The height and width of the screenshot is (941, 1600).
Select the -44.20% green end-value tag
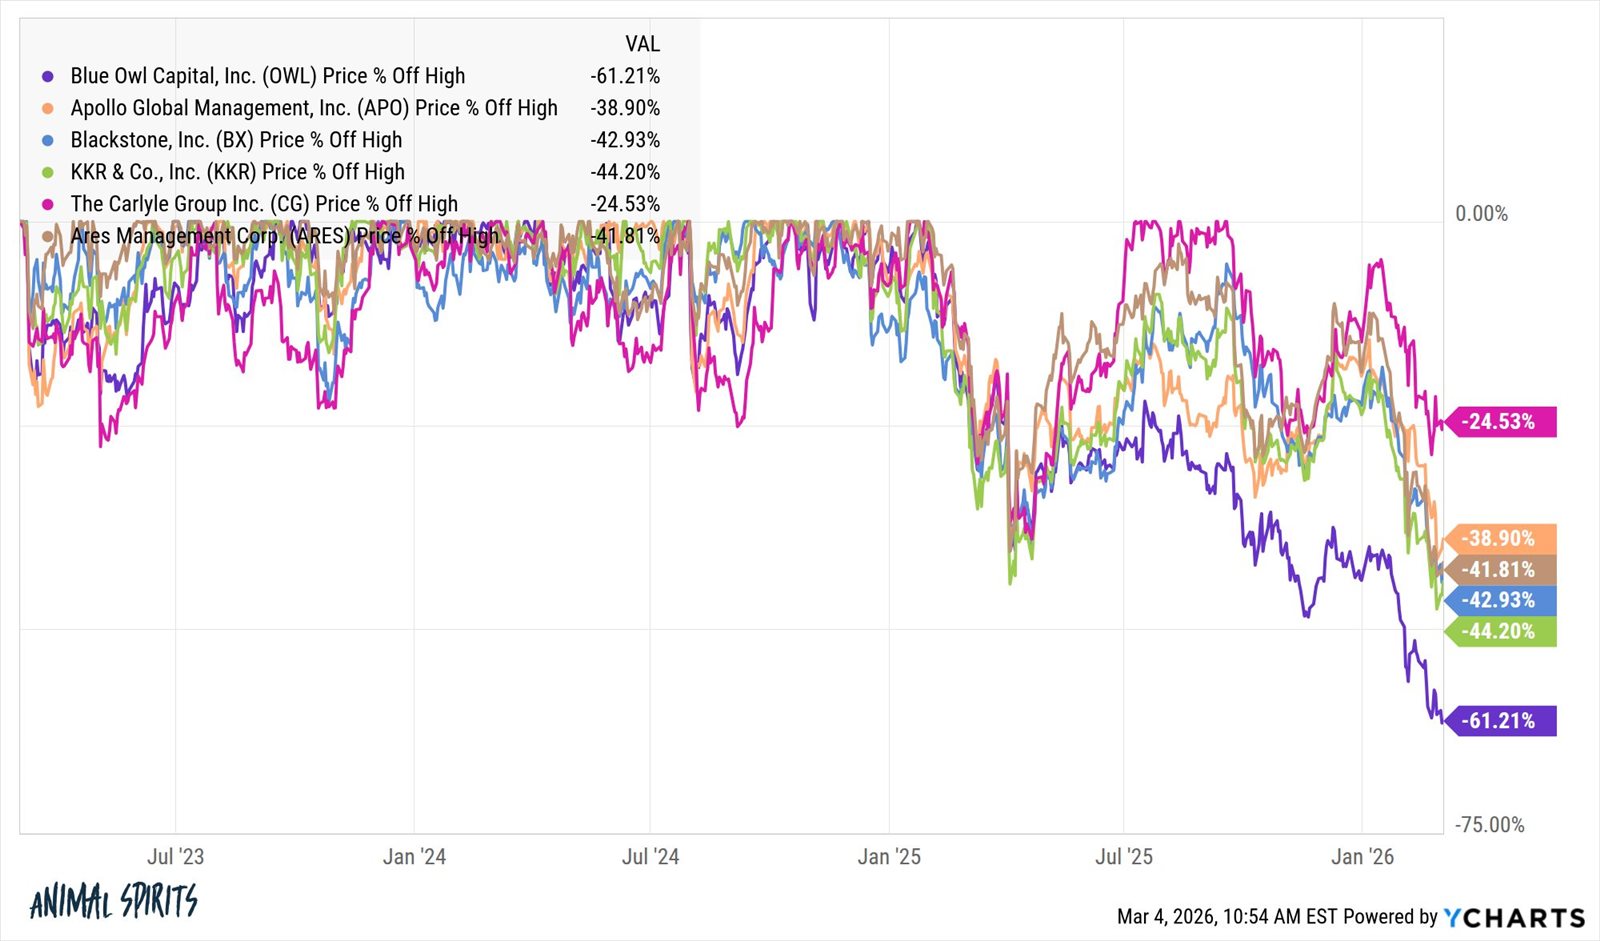(1499, 631)
